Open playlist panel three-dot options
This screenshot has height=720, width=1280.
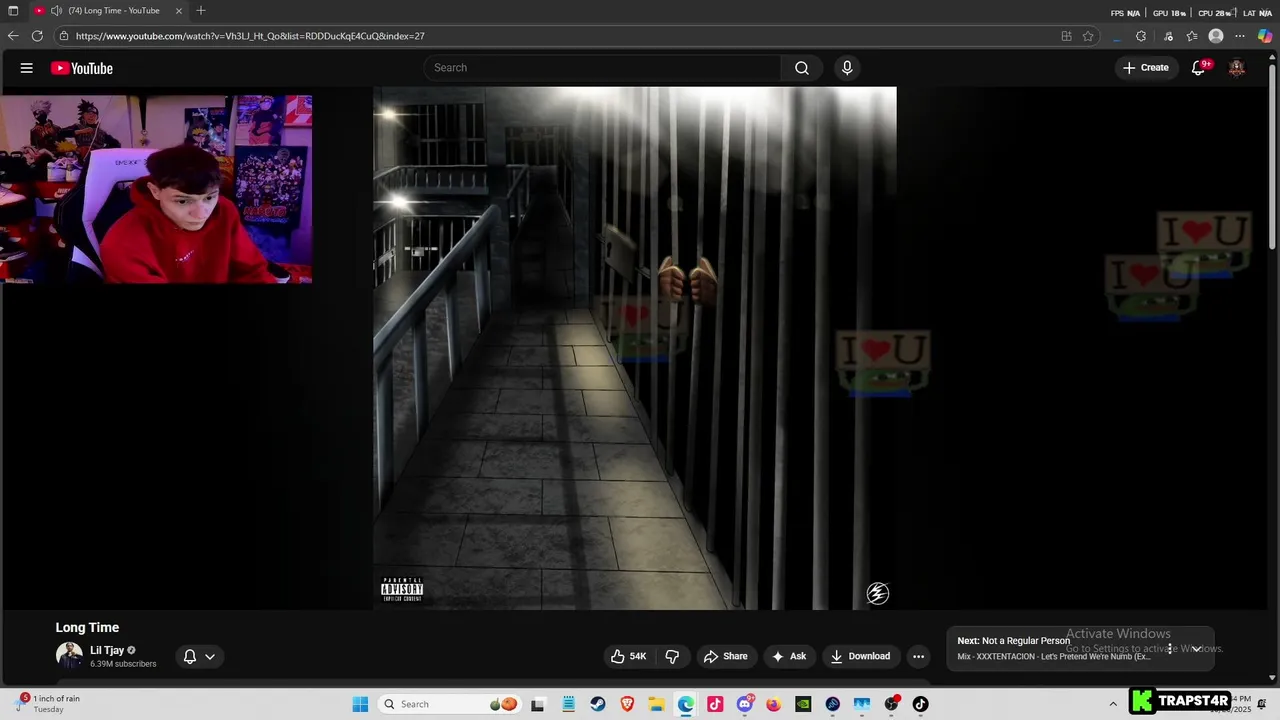(1170, 648)
